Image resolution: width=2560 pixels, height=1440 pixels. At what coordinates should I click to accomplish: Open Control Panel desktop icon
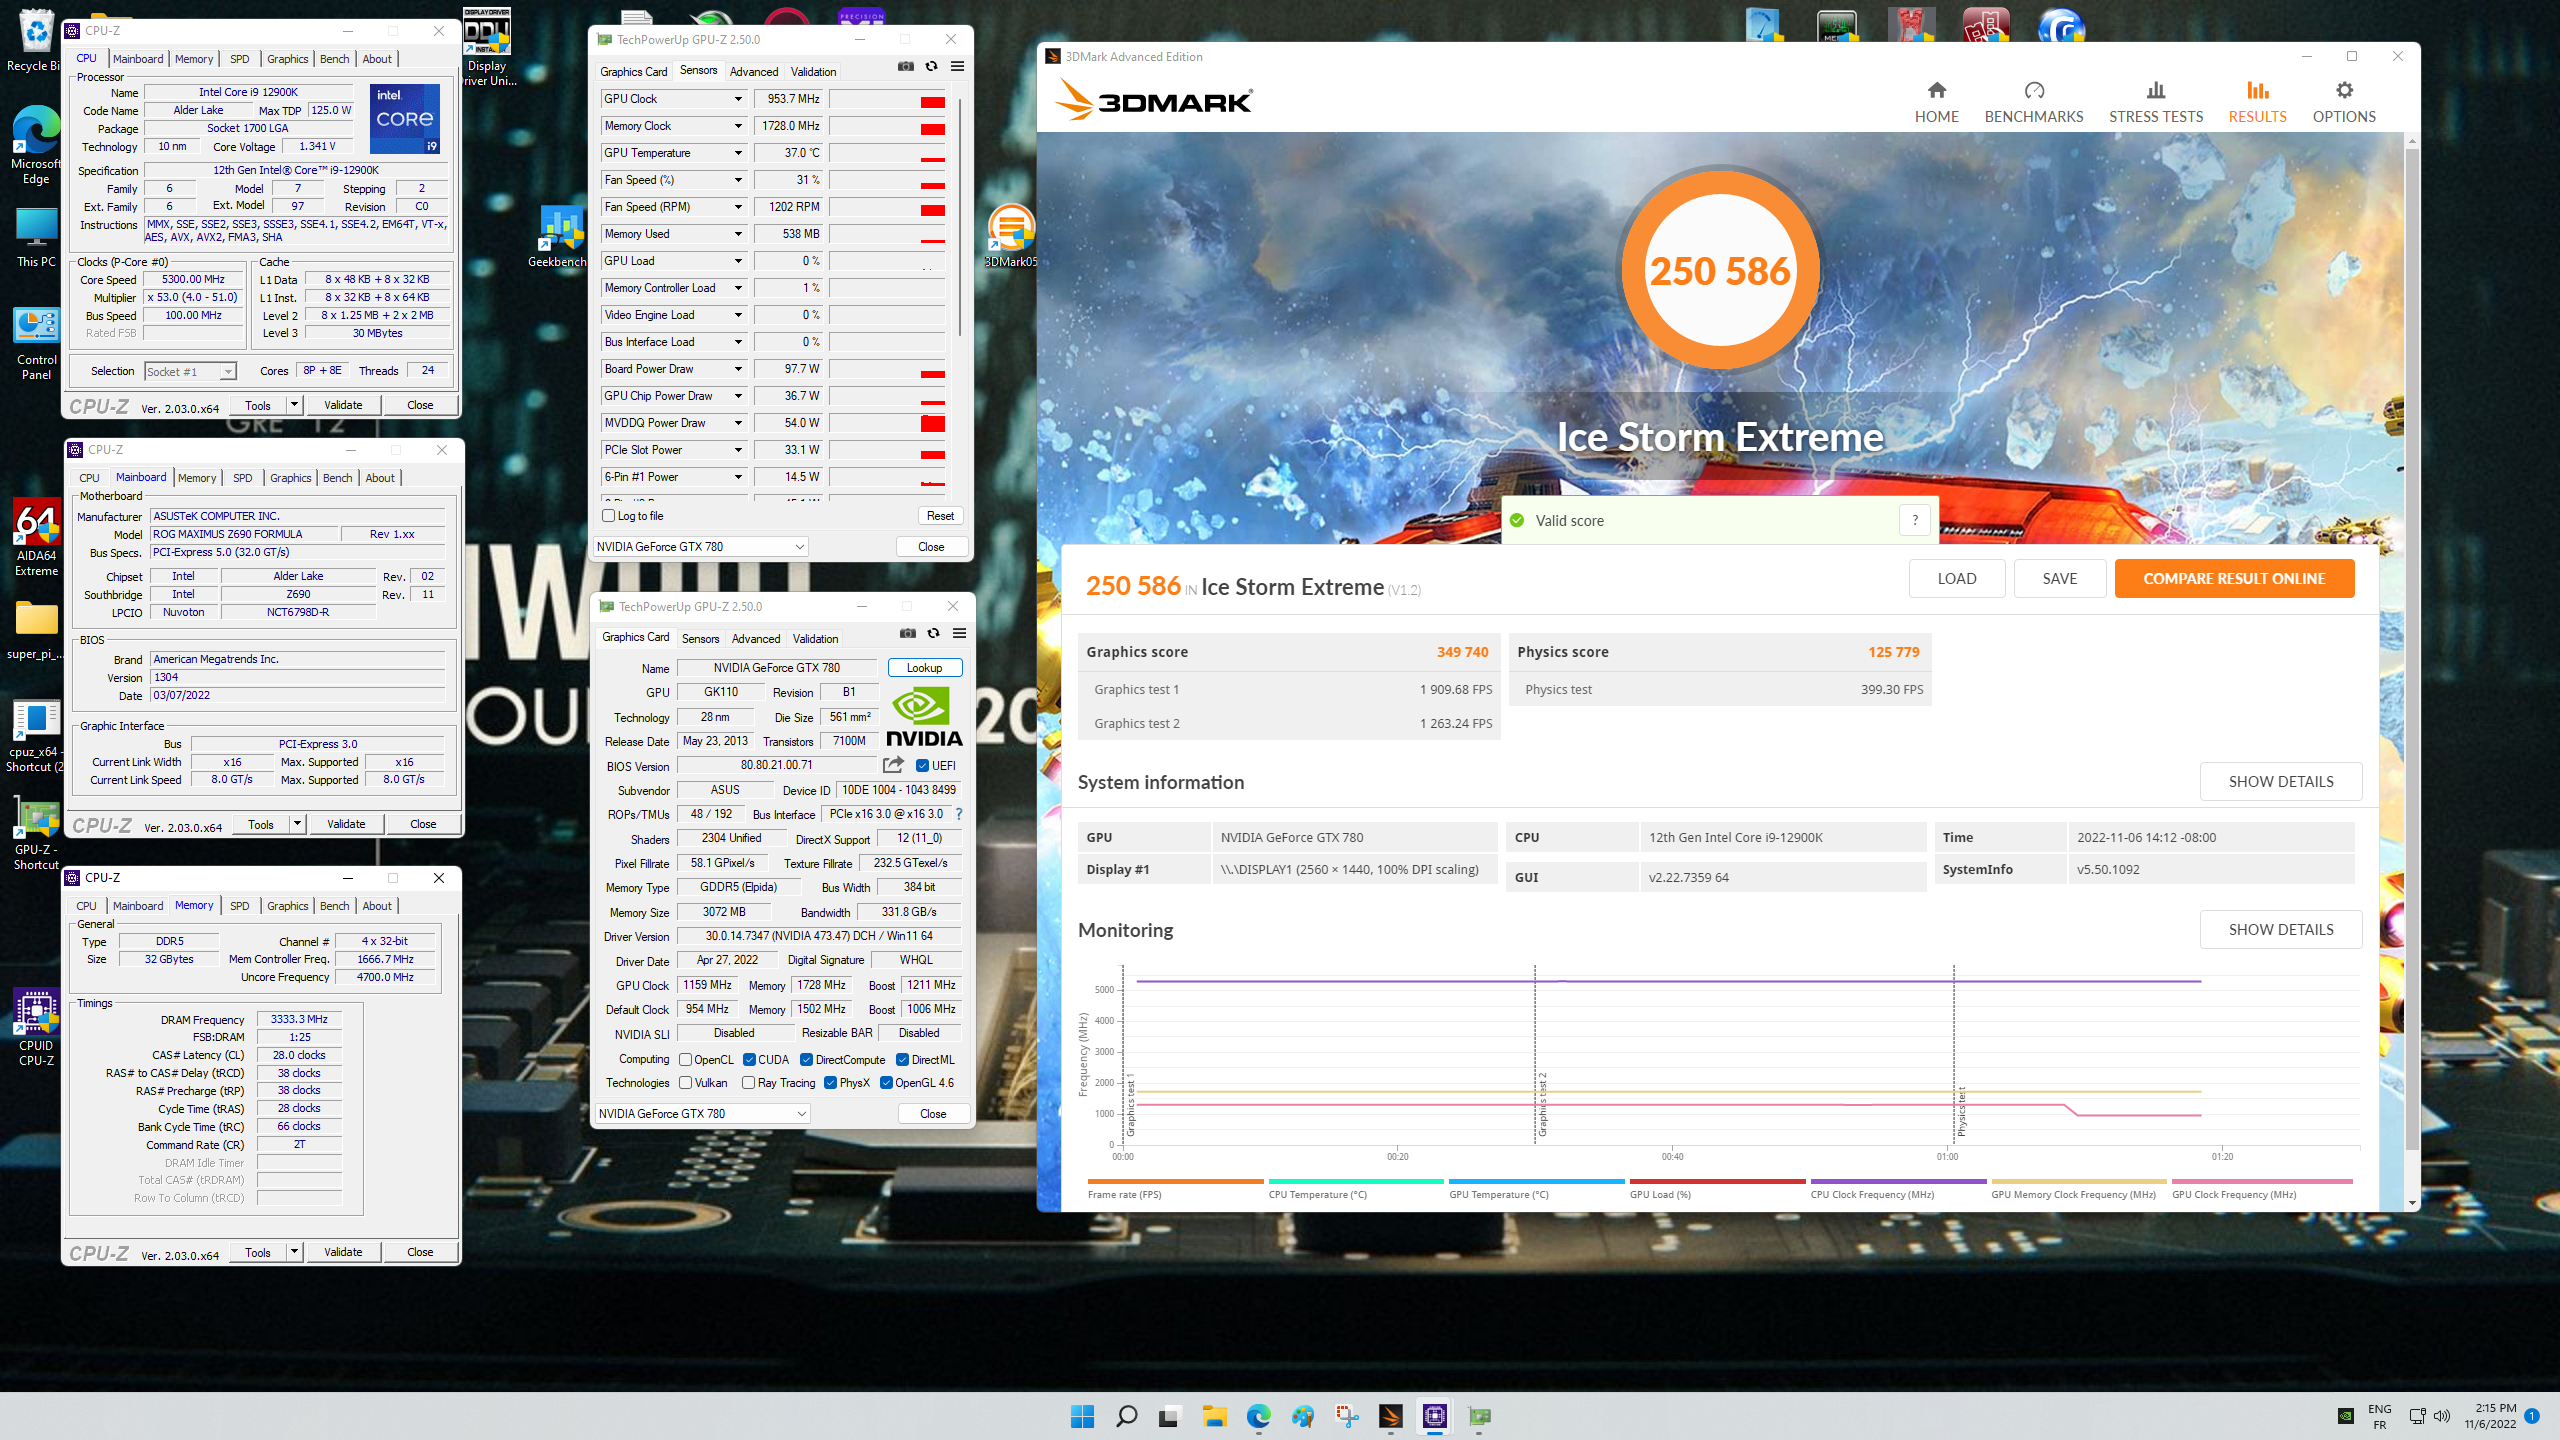pos(36,345)
